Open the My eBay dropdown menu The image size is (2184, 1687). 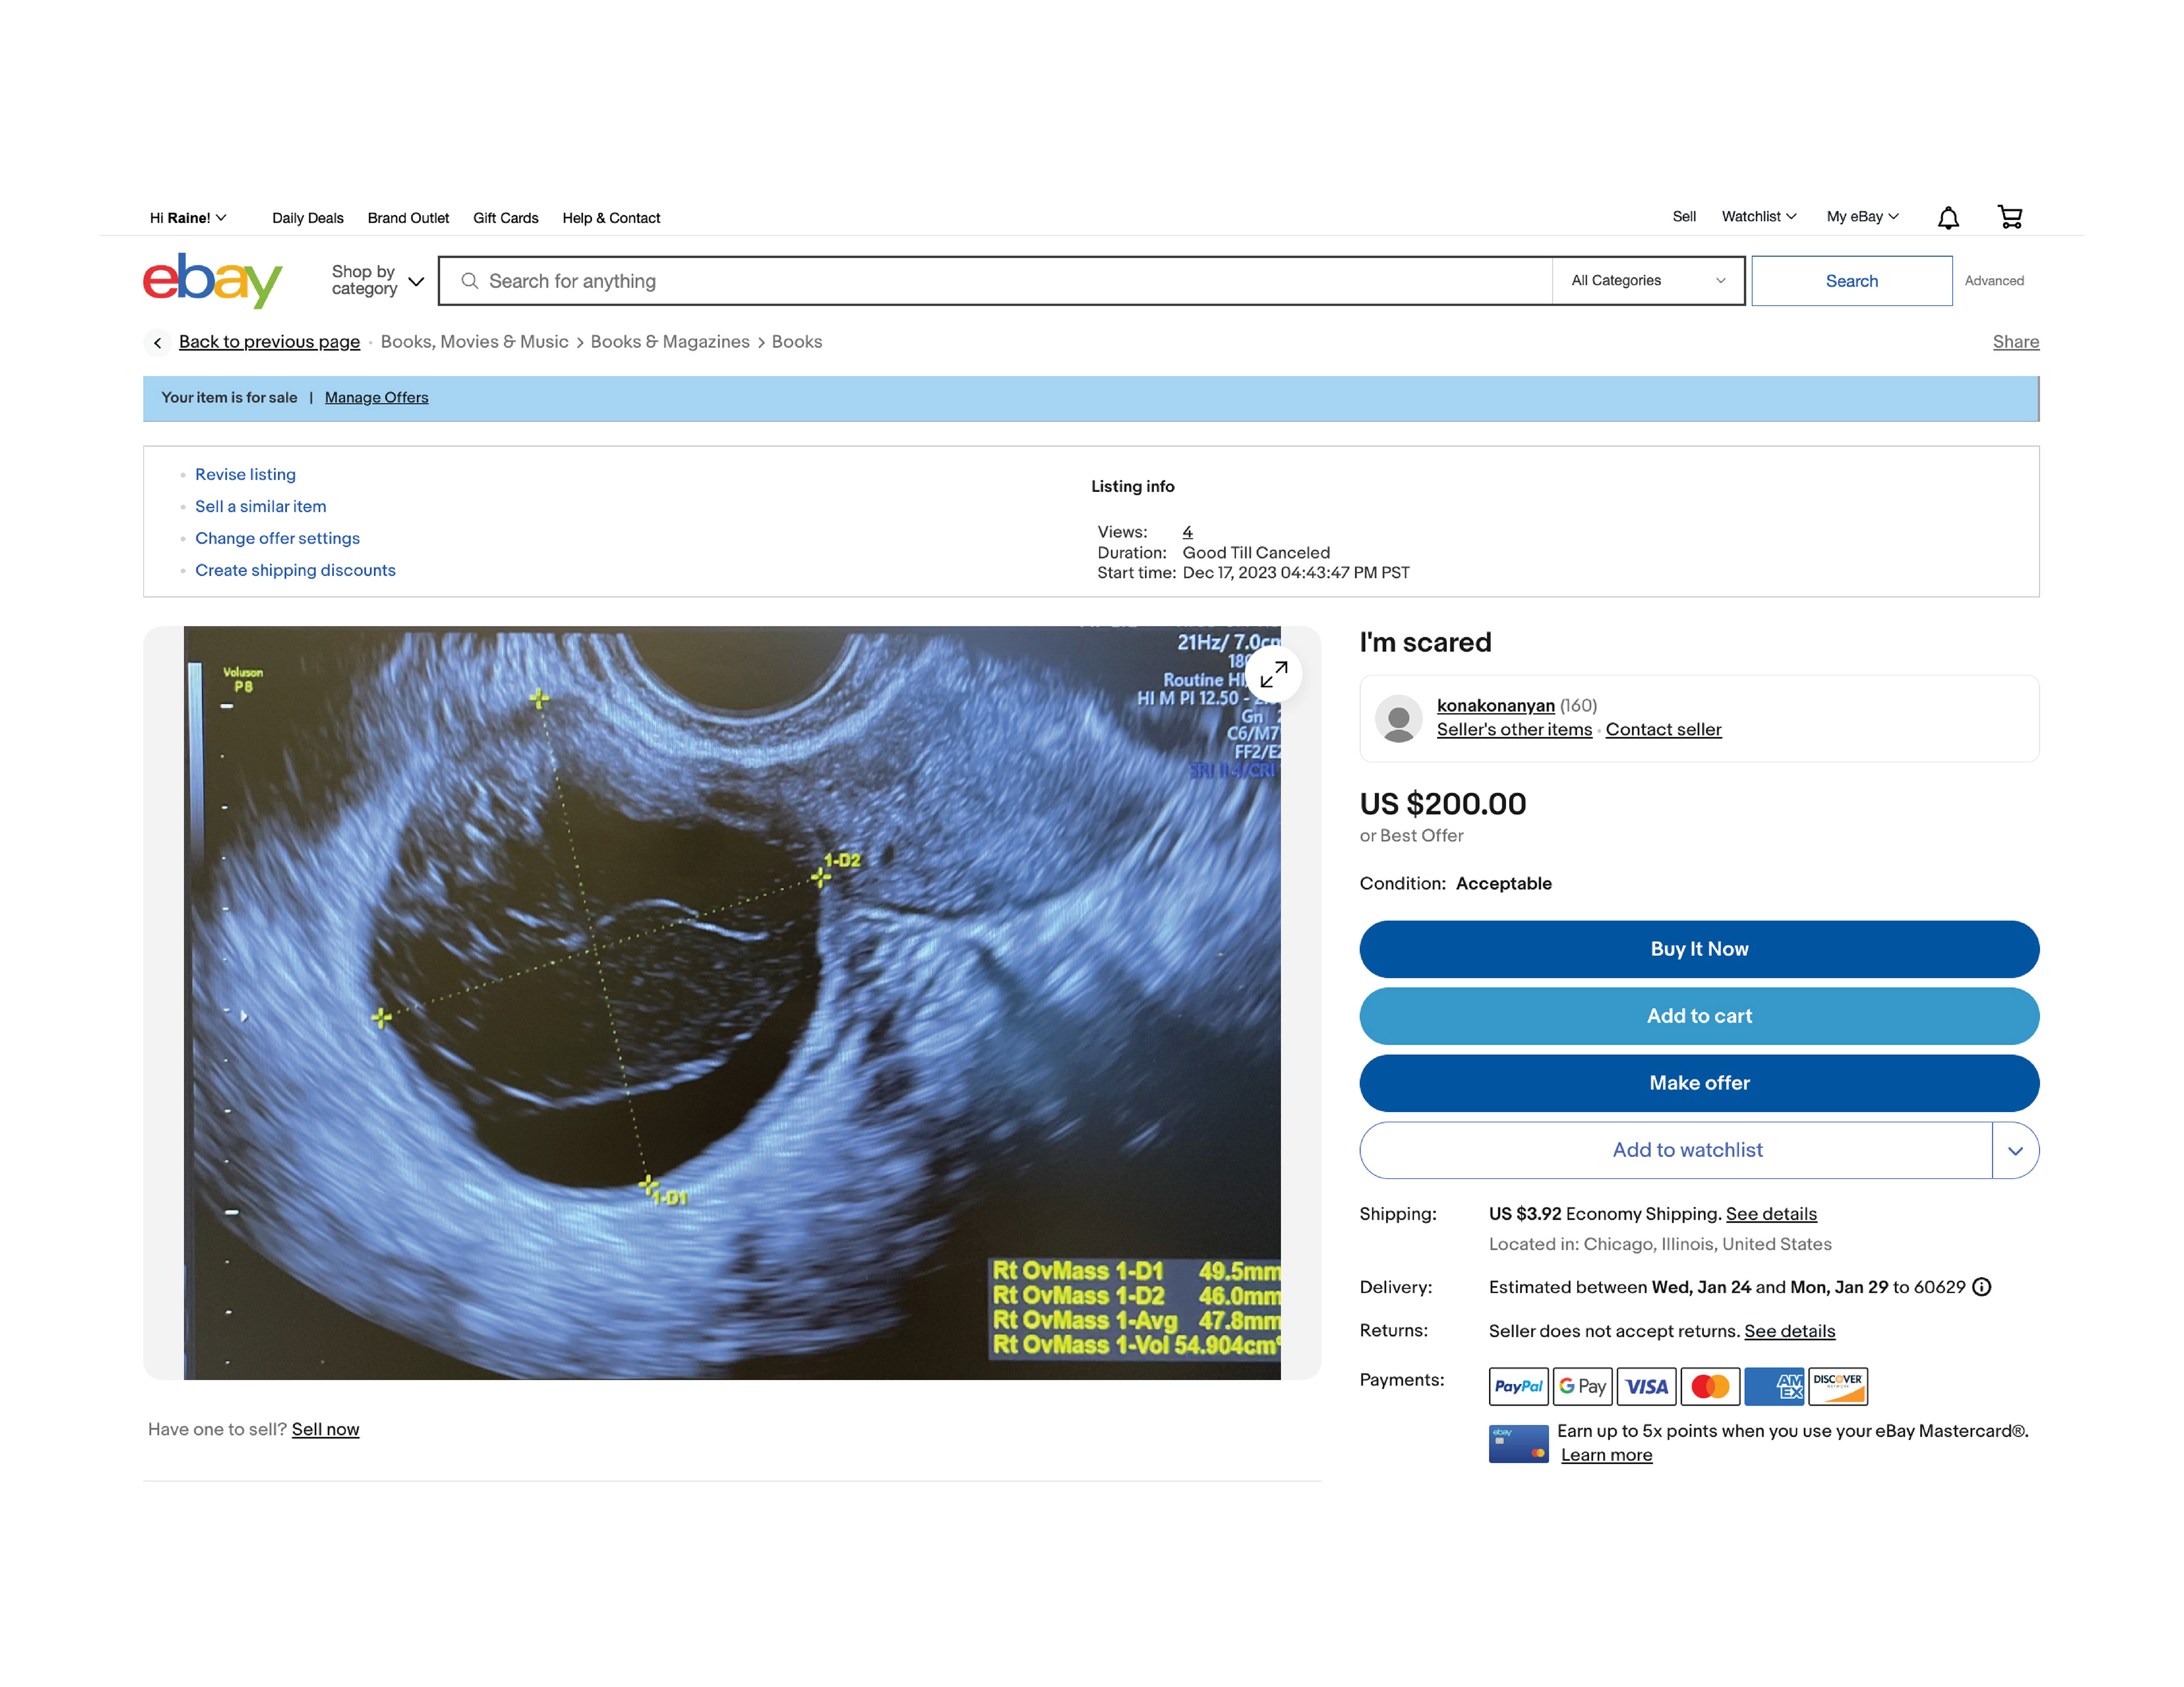coord(1861,217)
